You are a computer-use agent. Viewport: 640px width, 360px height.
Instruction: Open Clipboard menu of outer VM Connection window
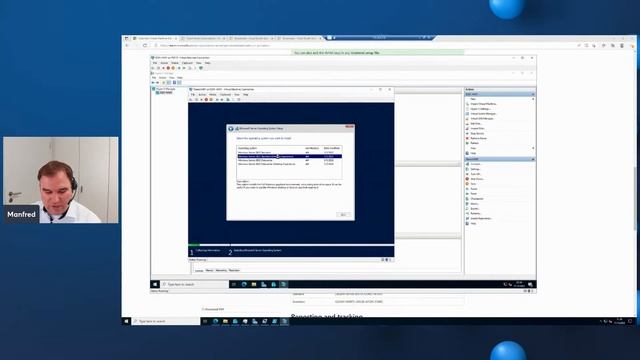(187, 63)
